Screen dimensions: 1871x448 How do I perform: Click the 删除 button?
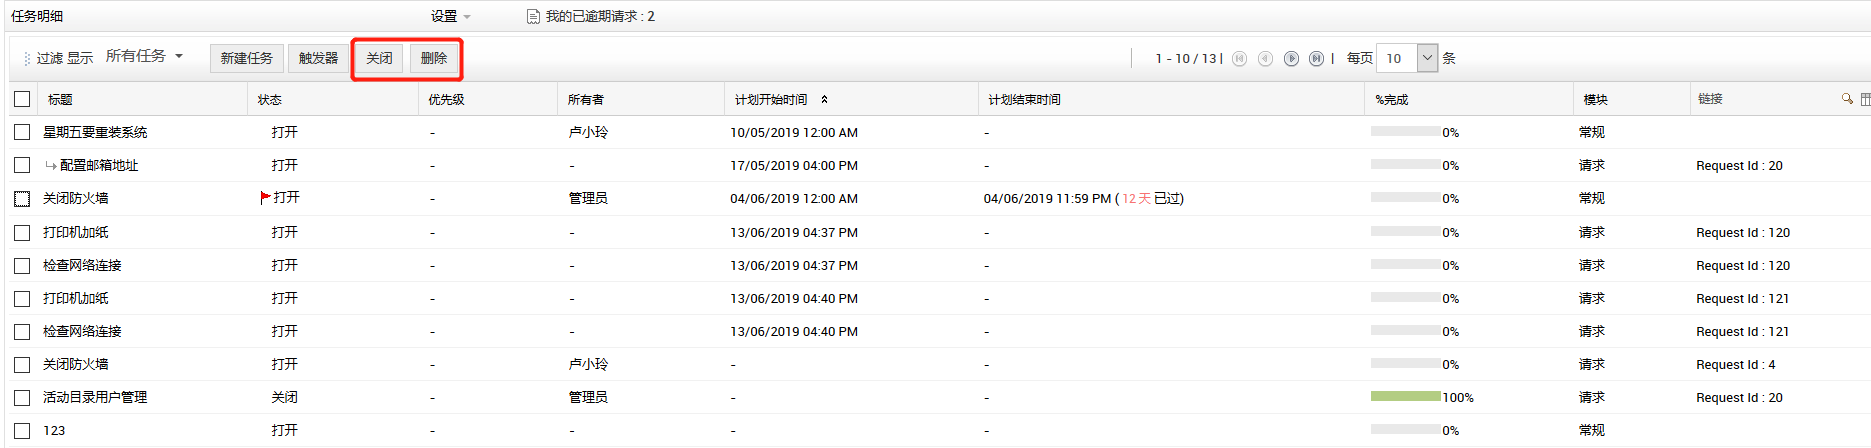tap(434, 58)
